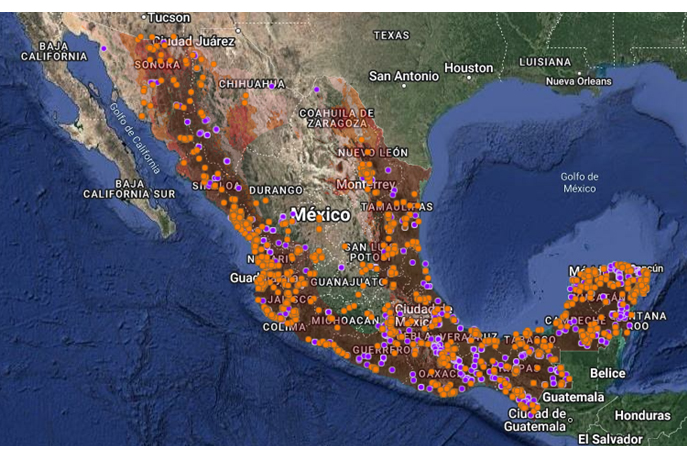Click the Nueva Orleans label
687x458 pixels.
[578, 82]
